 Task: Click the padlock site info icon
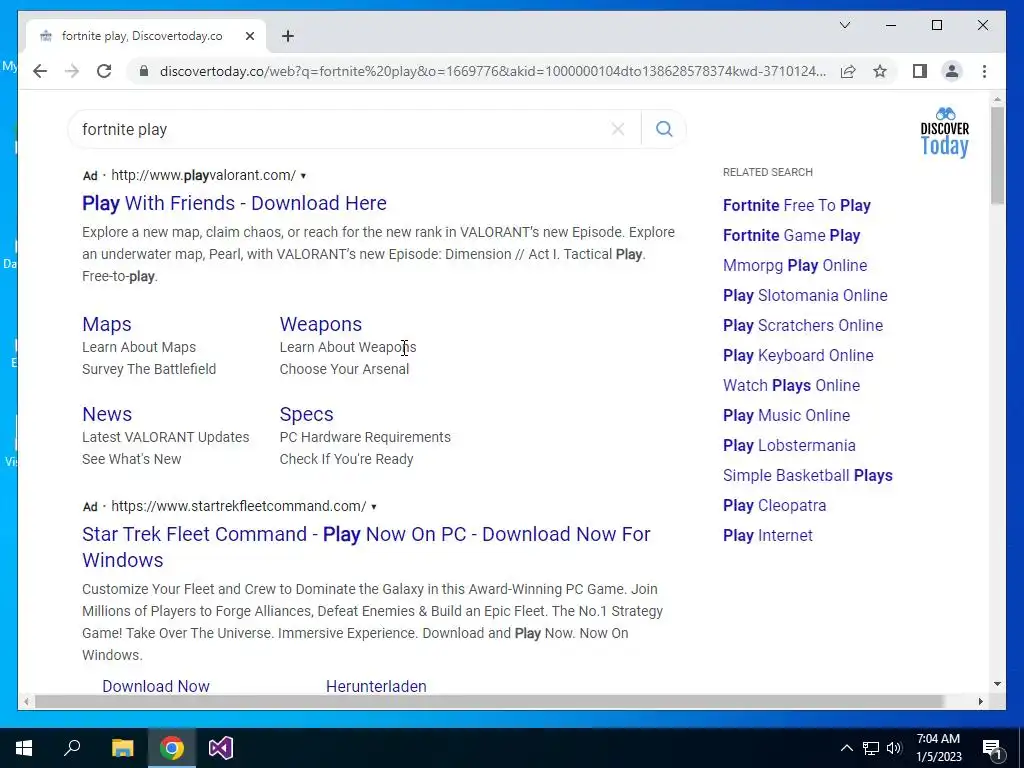tap(144, 71)
